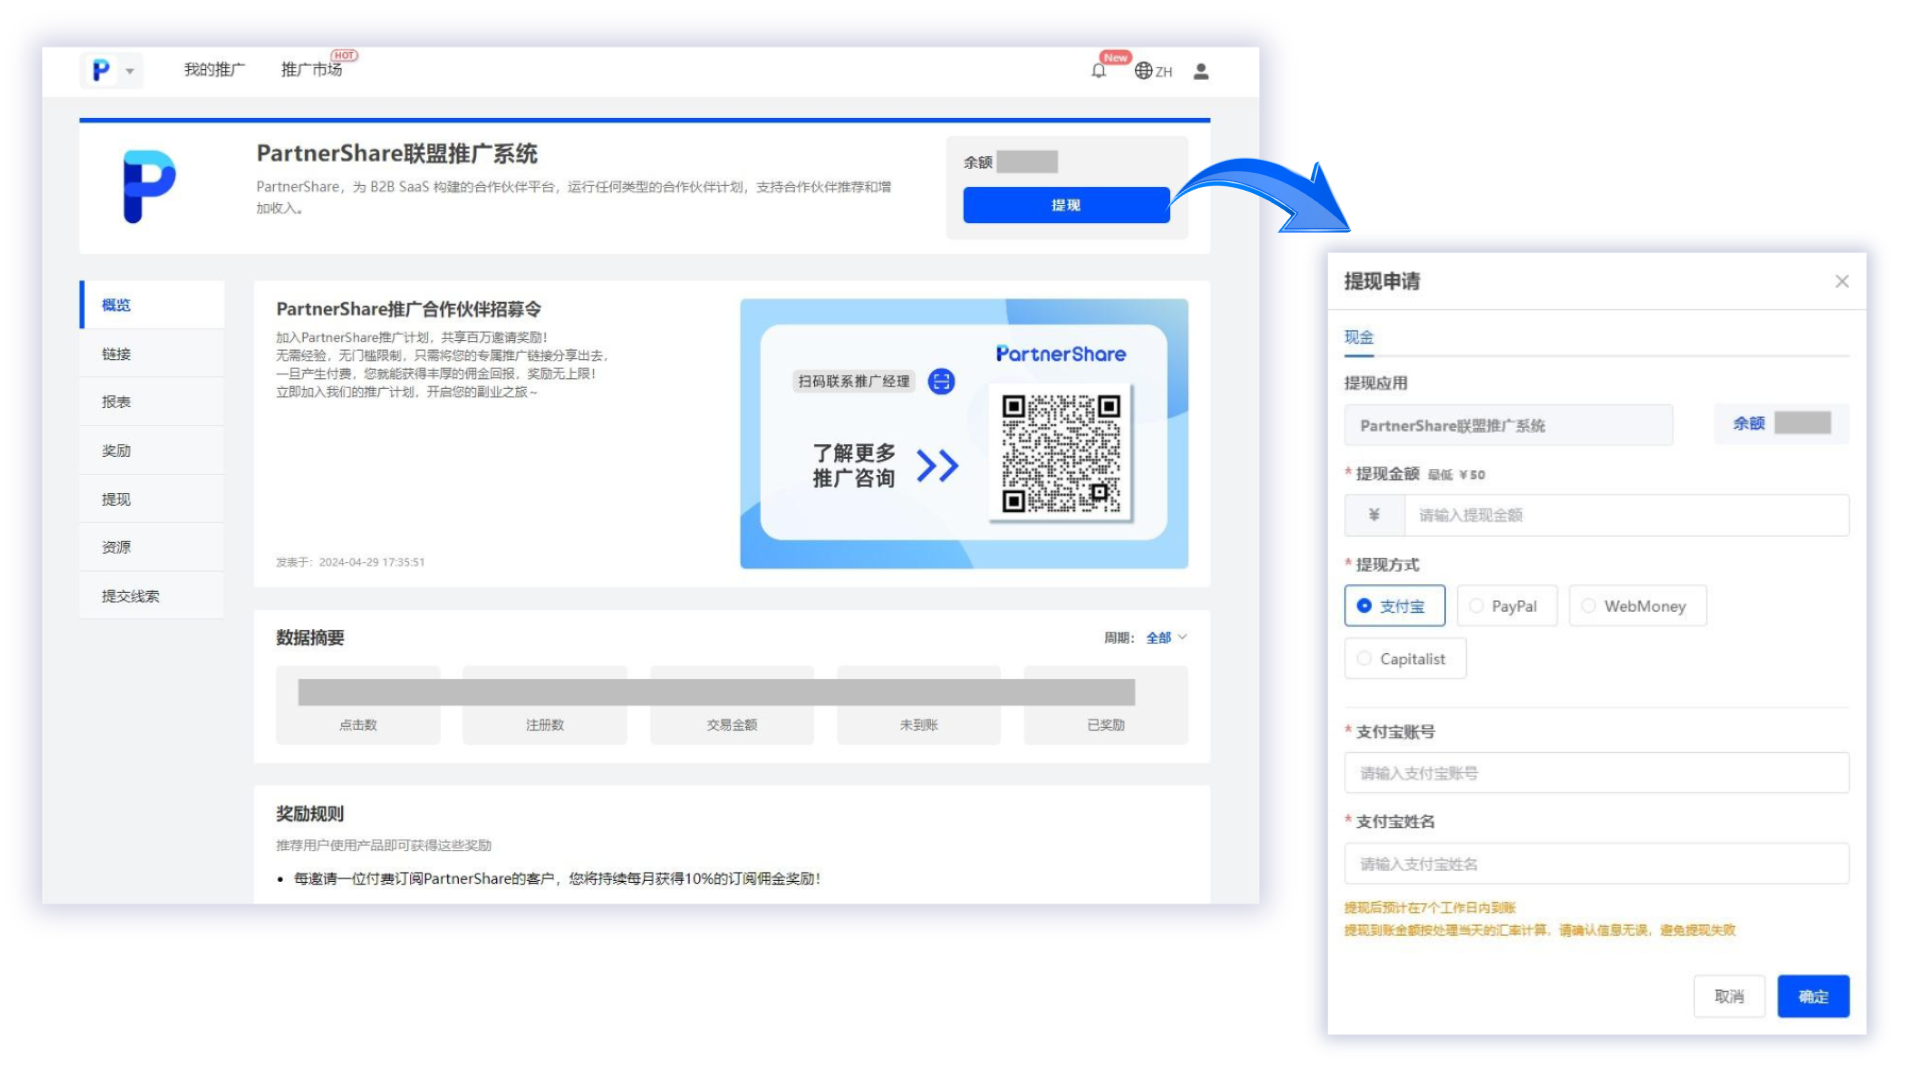Click the QR code image in banner
The height and width of the screenshot is (1080, 1920).
point(1060,453)
